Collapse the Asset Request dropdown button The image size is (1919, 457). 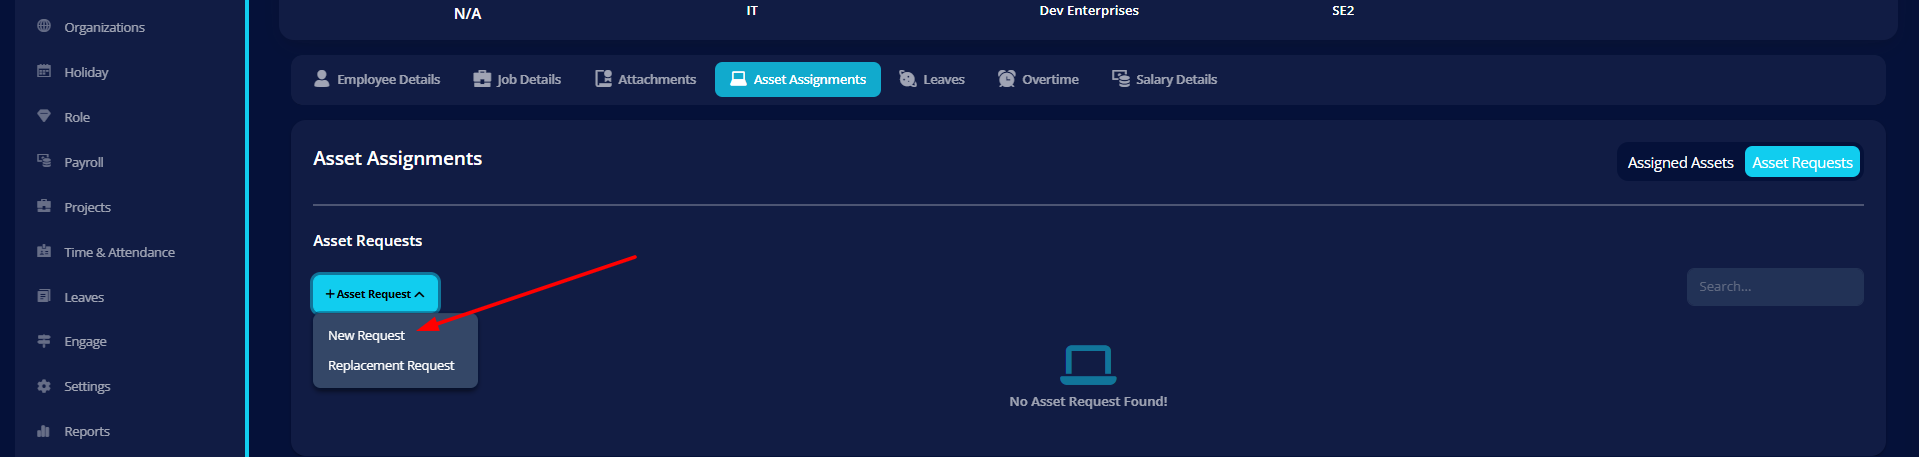[375, 294]
